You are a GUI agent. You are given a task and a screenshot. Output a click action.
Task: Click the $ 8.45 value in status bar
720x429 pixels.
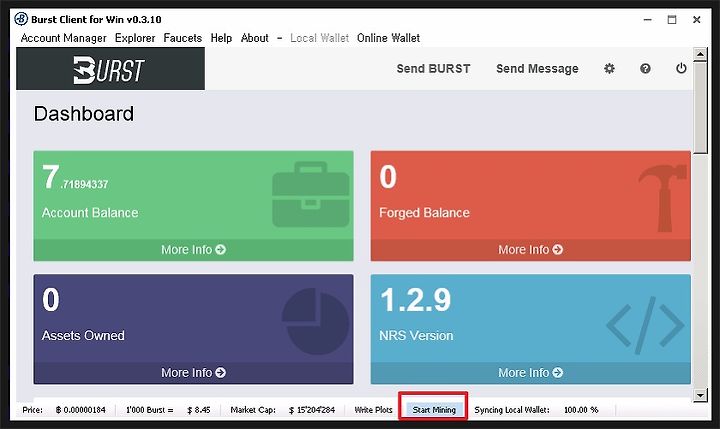[199, 410]
